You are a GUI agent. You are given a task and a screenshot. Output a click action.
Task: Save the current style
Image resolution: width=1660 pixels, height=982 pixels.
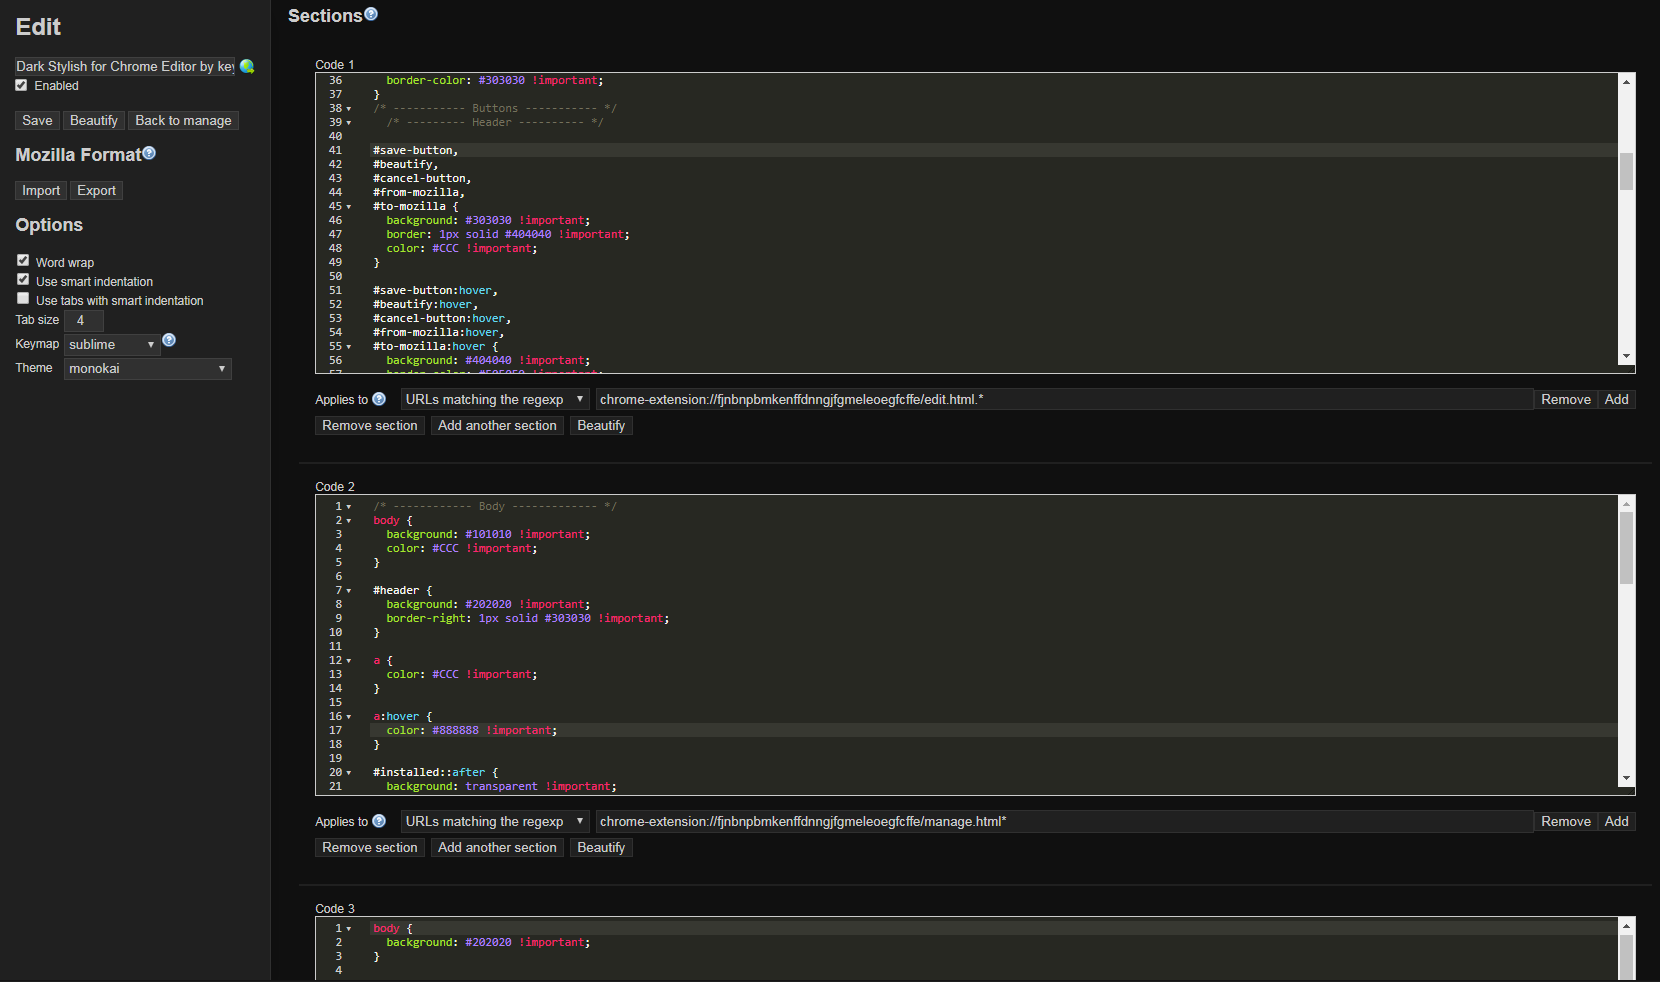click(x=36, y=119)
